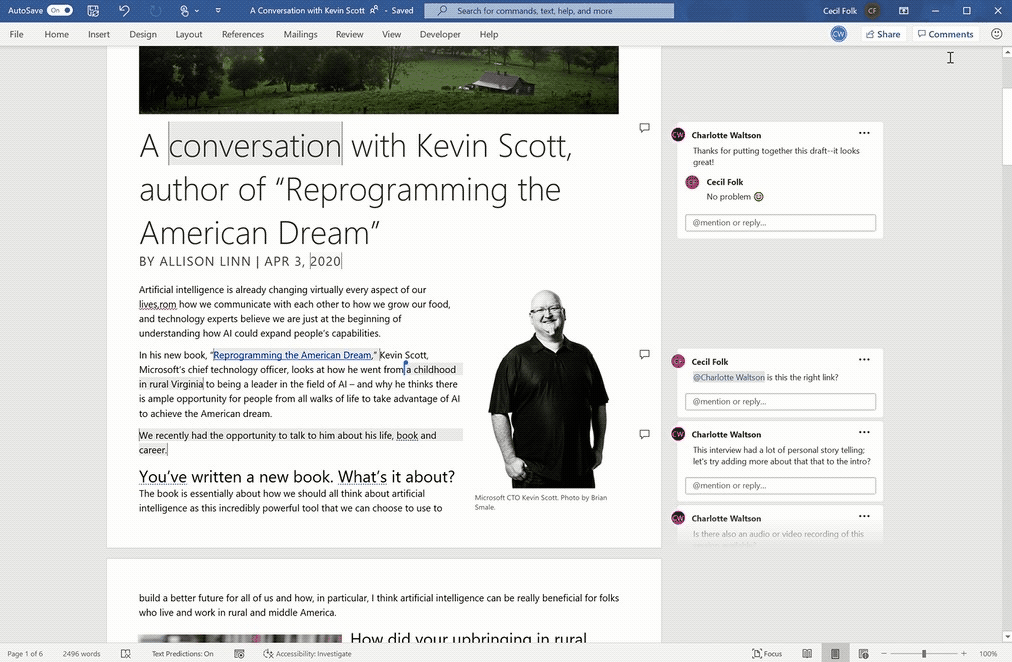The width and height of the screenshot is (1012, 662).
Task: Open Ribbon Display Options icon
Action: pyautogui.click(x=904, y=10)
